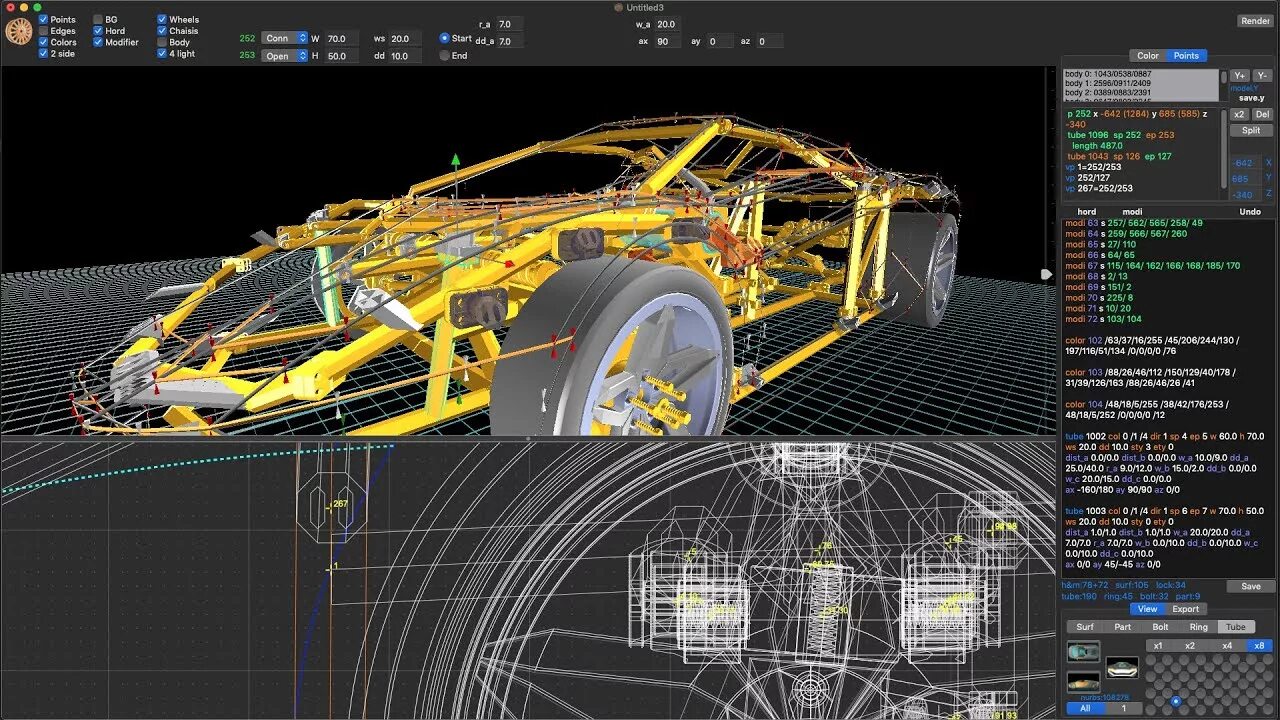Viewport: 1280px width, 720px height.
Task: Select the 1 segment button
Action: point(1124,708)
